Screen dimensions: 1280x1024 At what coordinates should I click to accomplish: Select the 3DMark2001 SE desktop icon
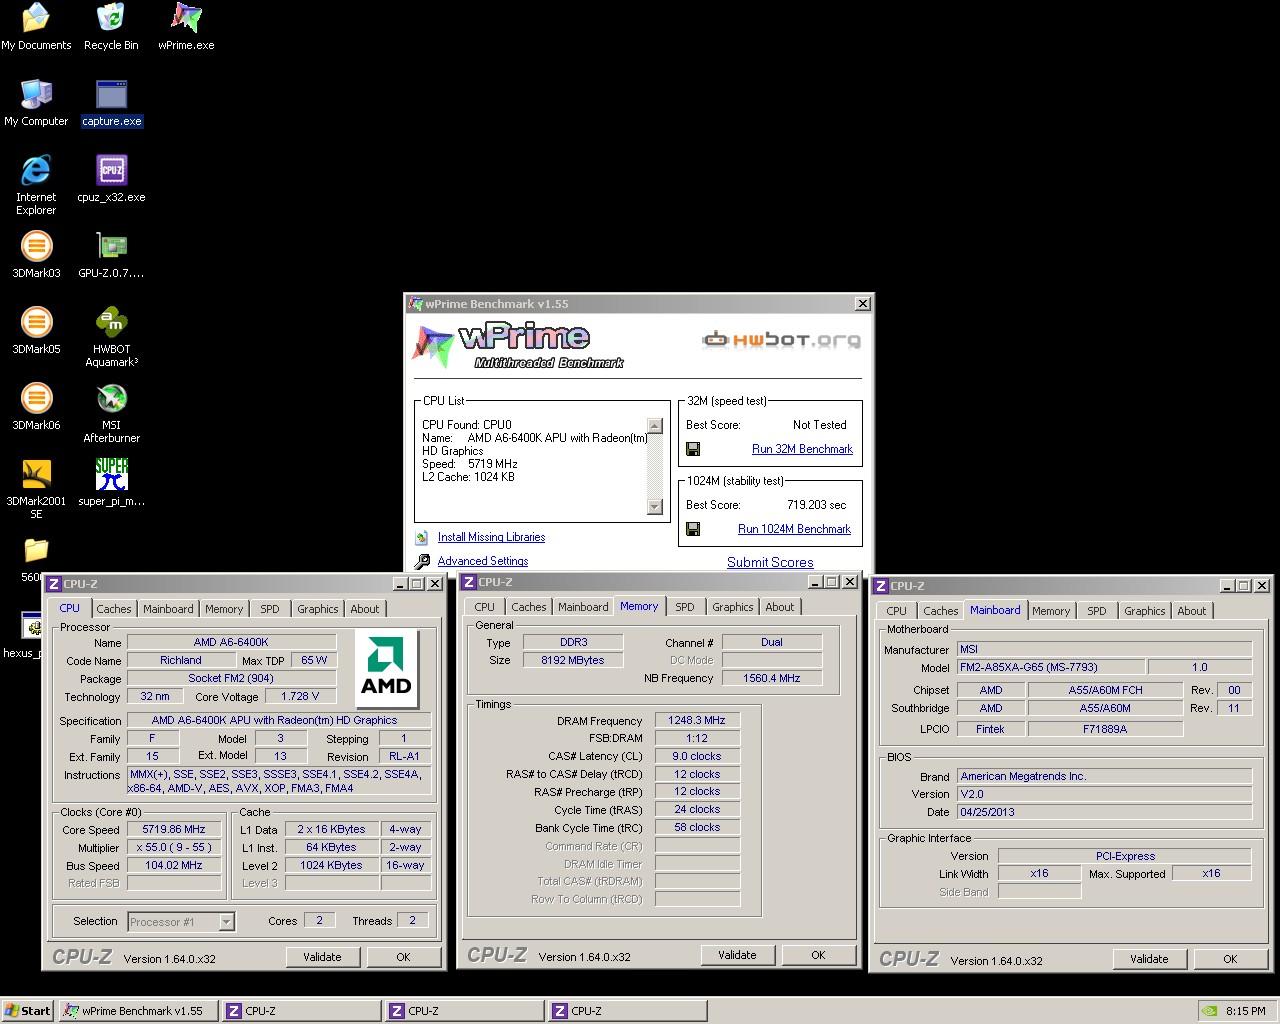(36, 489)
